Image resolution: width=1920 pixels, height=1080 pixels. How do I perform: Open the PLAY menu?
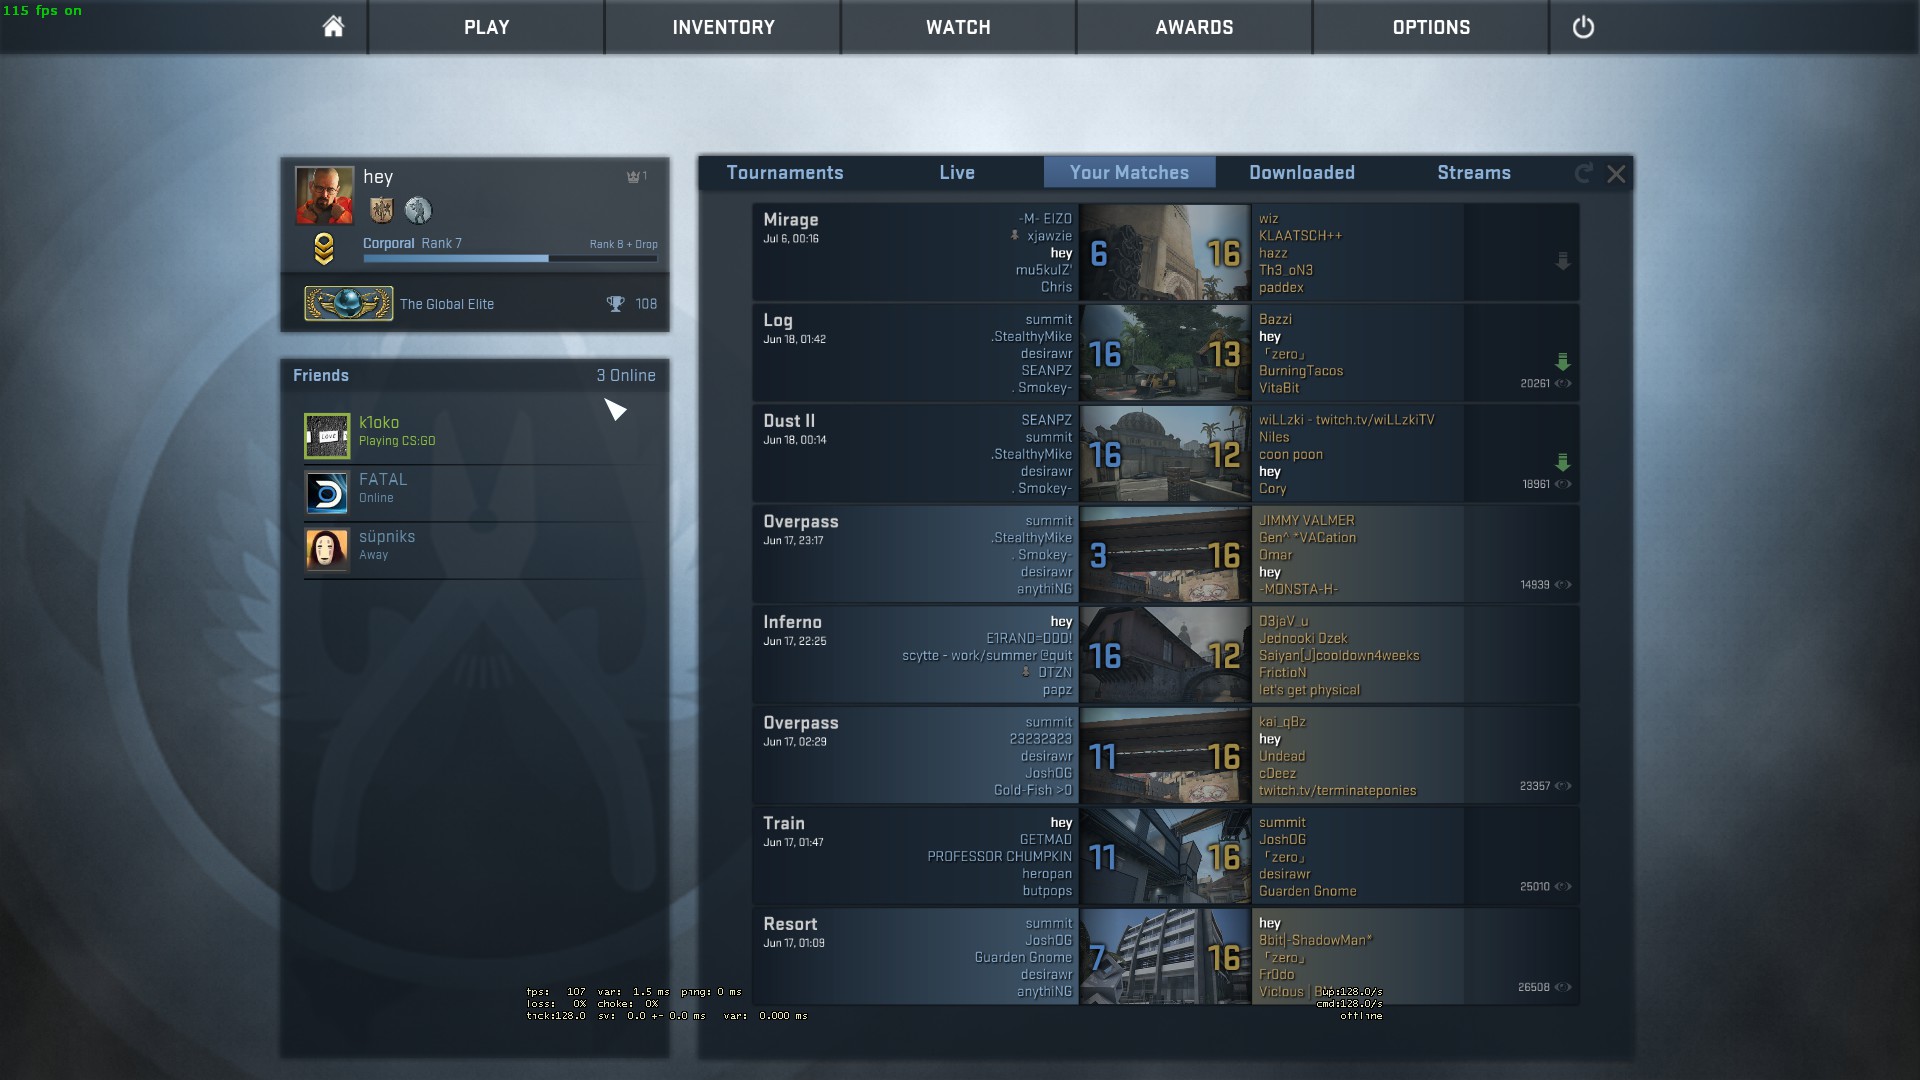[x=487, y=27]
